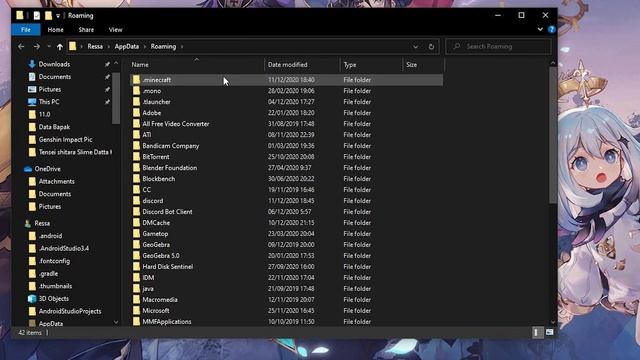This screenshot has height=360, width=640.
Task: Sort by the Type column header
Action: 371,64
